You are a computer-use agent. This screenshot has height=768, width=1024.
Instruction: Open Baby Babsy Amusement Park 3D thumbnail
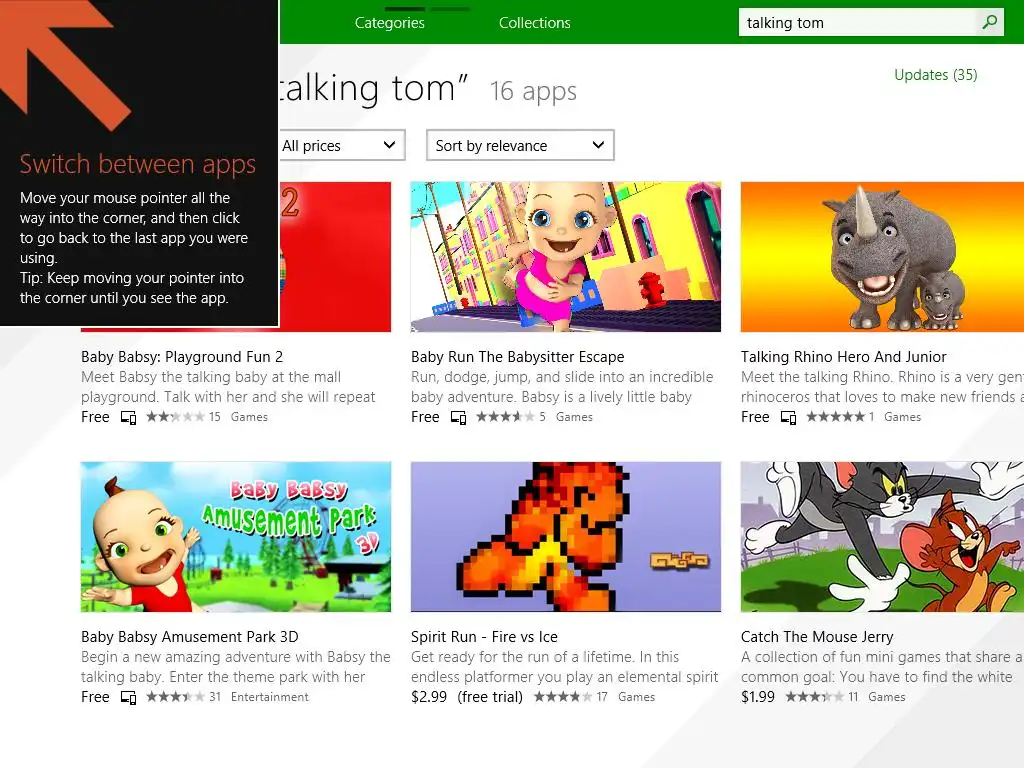tap(236, 537)
